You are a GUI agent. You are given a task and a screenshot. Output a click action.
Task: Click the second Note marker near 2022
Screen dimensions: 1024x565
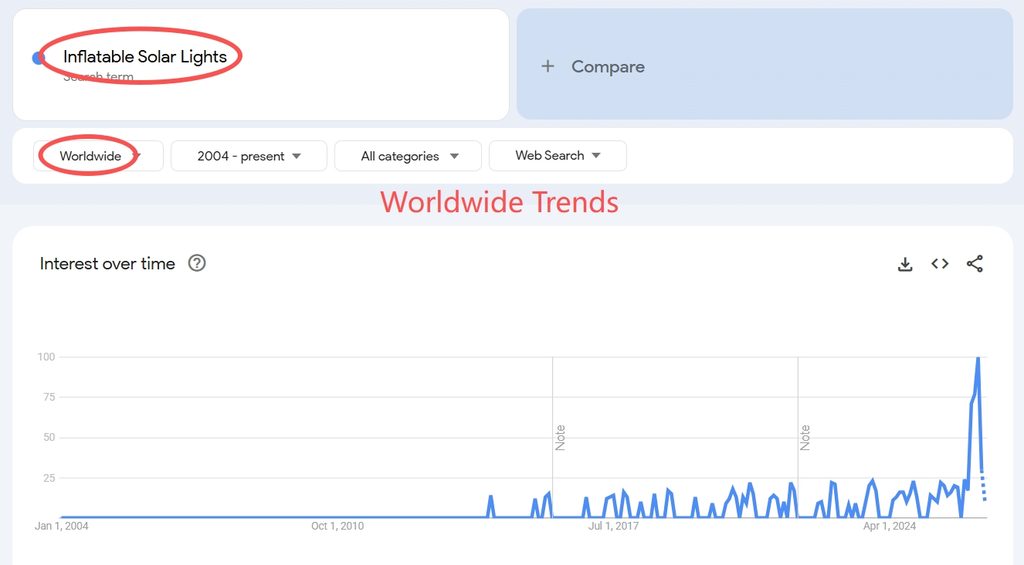(805, 437)
